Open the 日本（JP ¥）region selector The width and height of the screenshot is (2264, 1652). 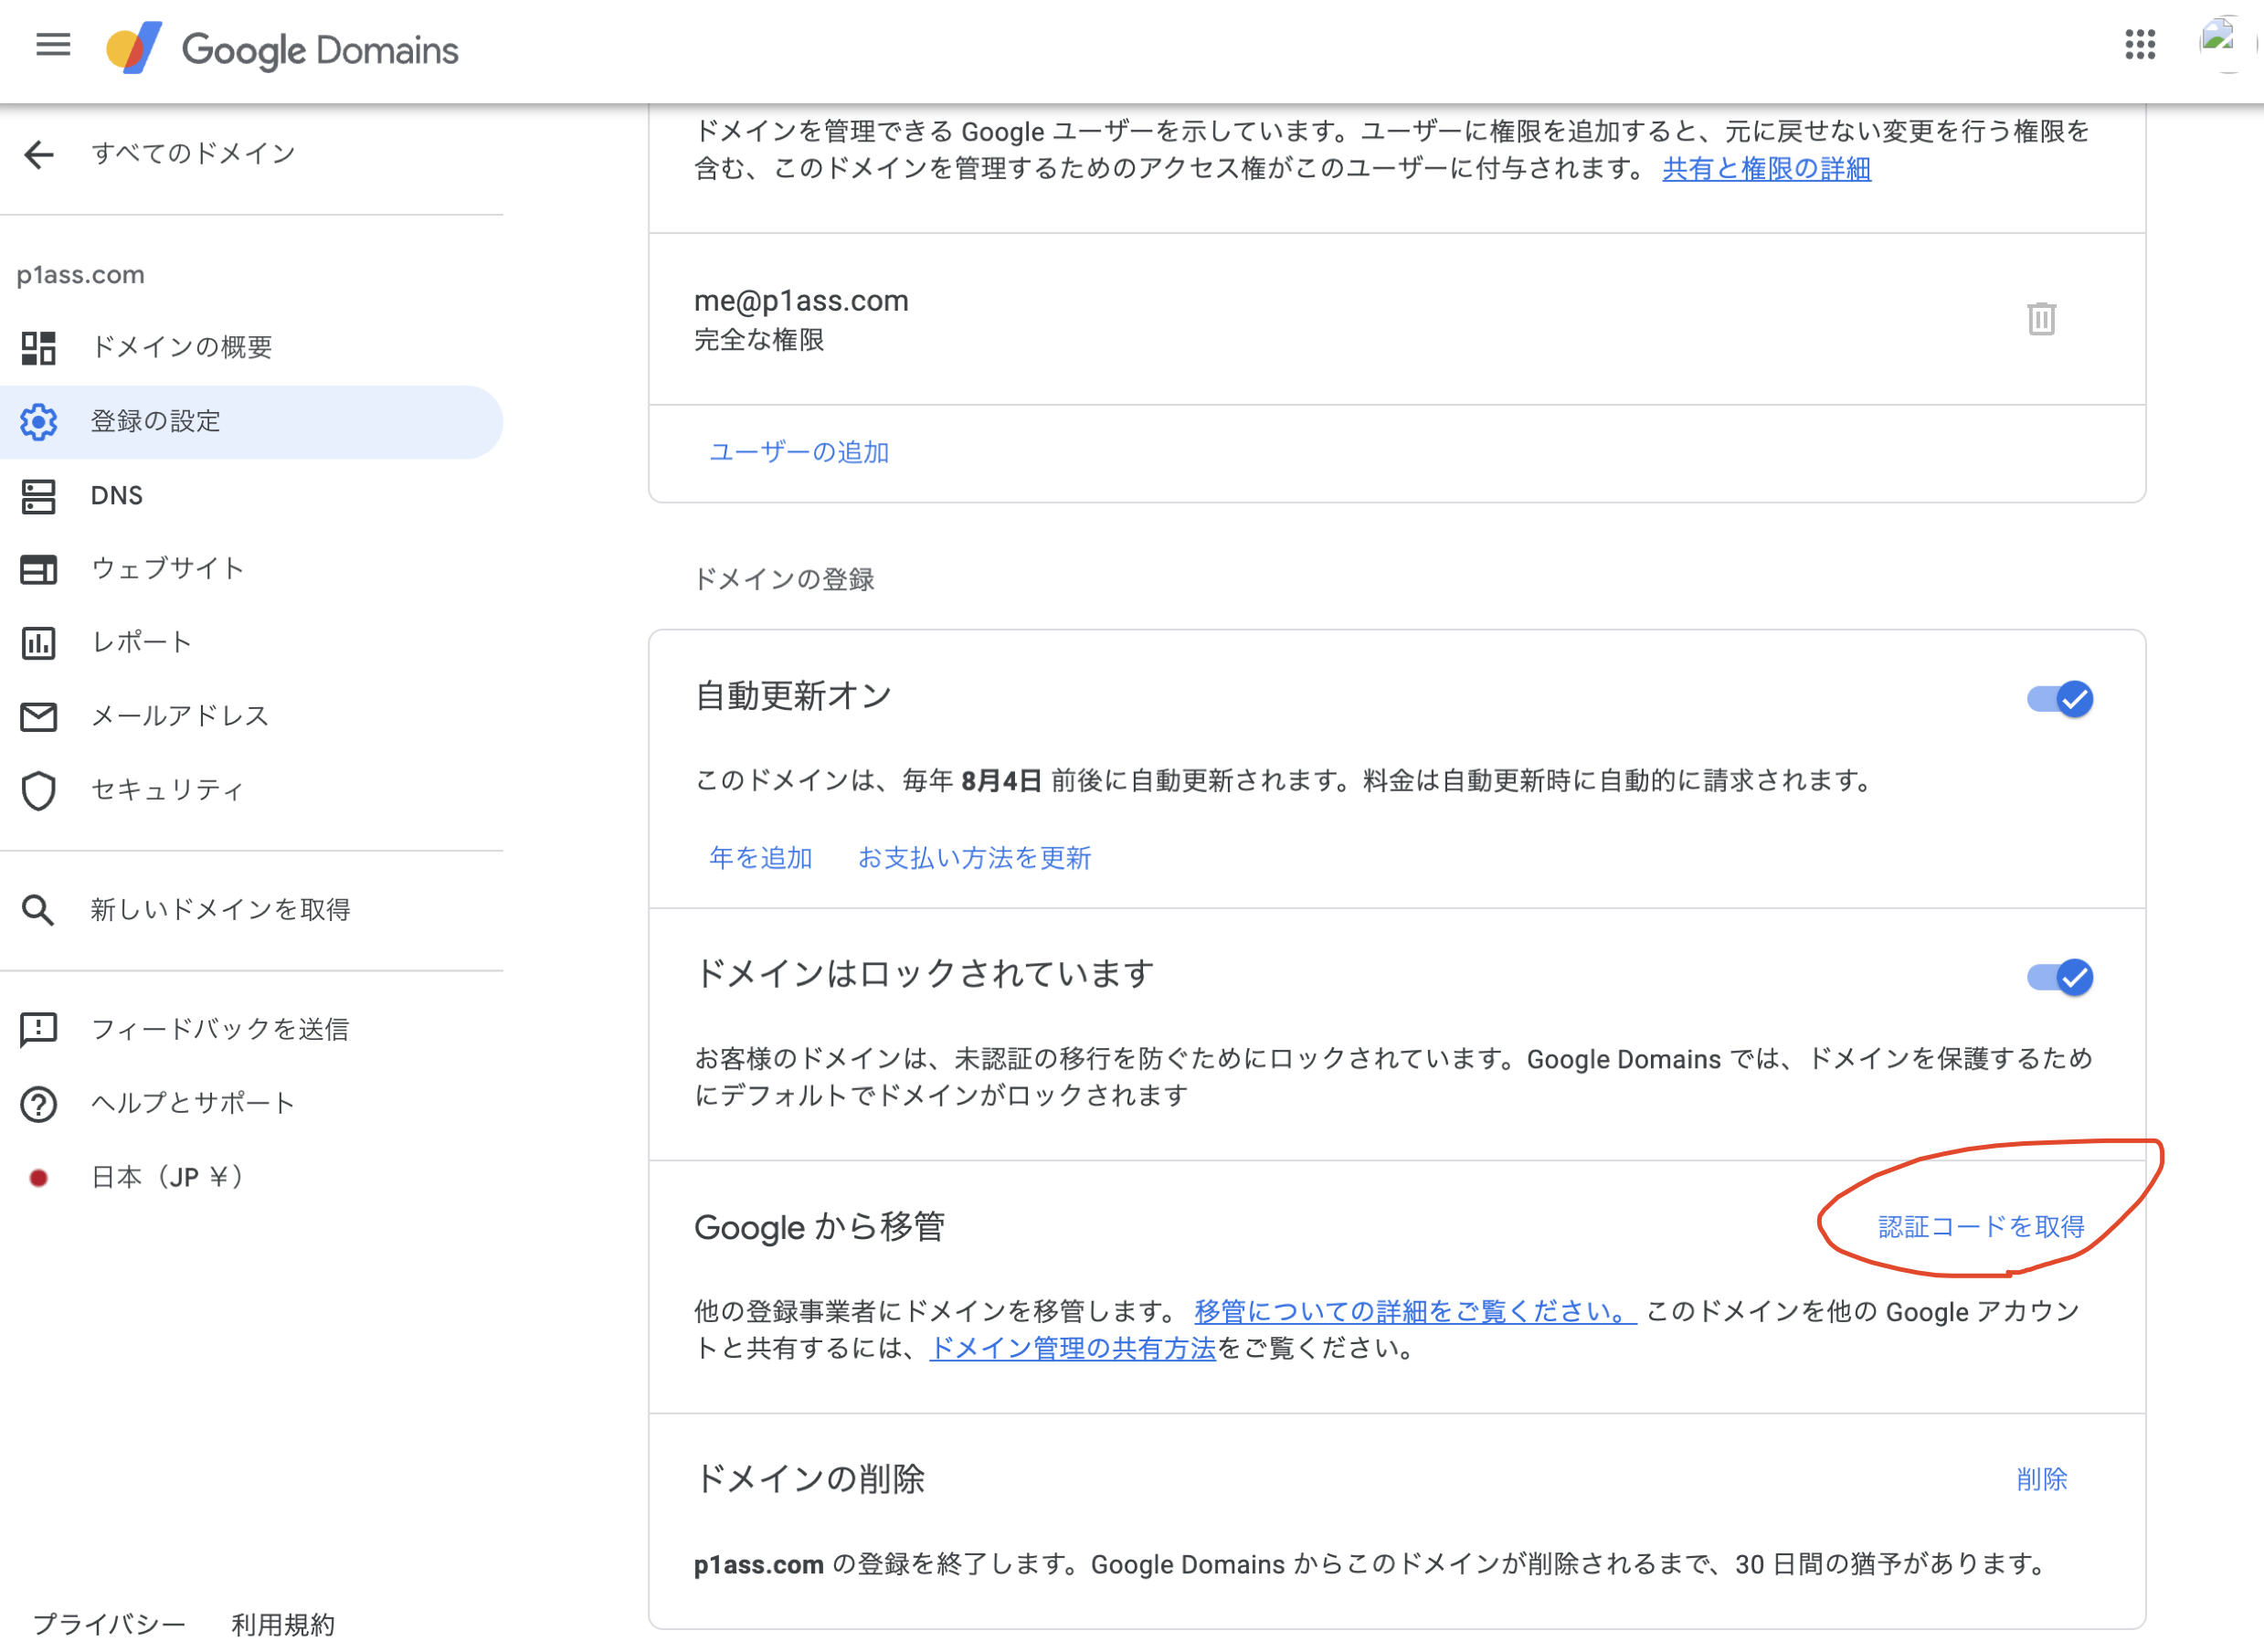pos(166,1178)
